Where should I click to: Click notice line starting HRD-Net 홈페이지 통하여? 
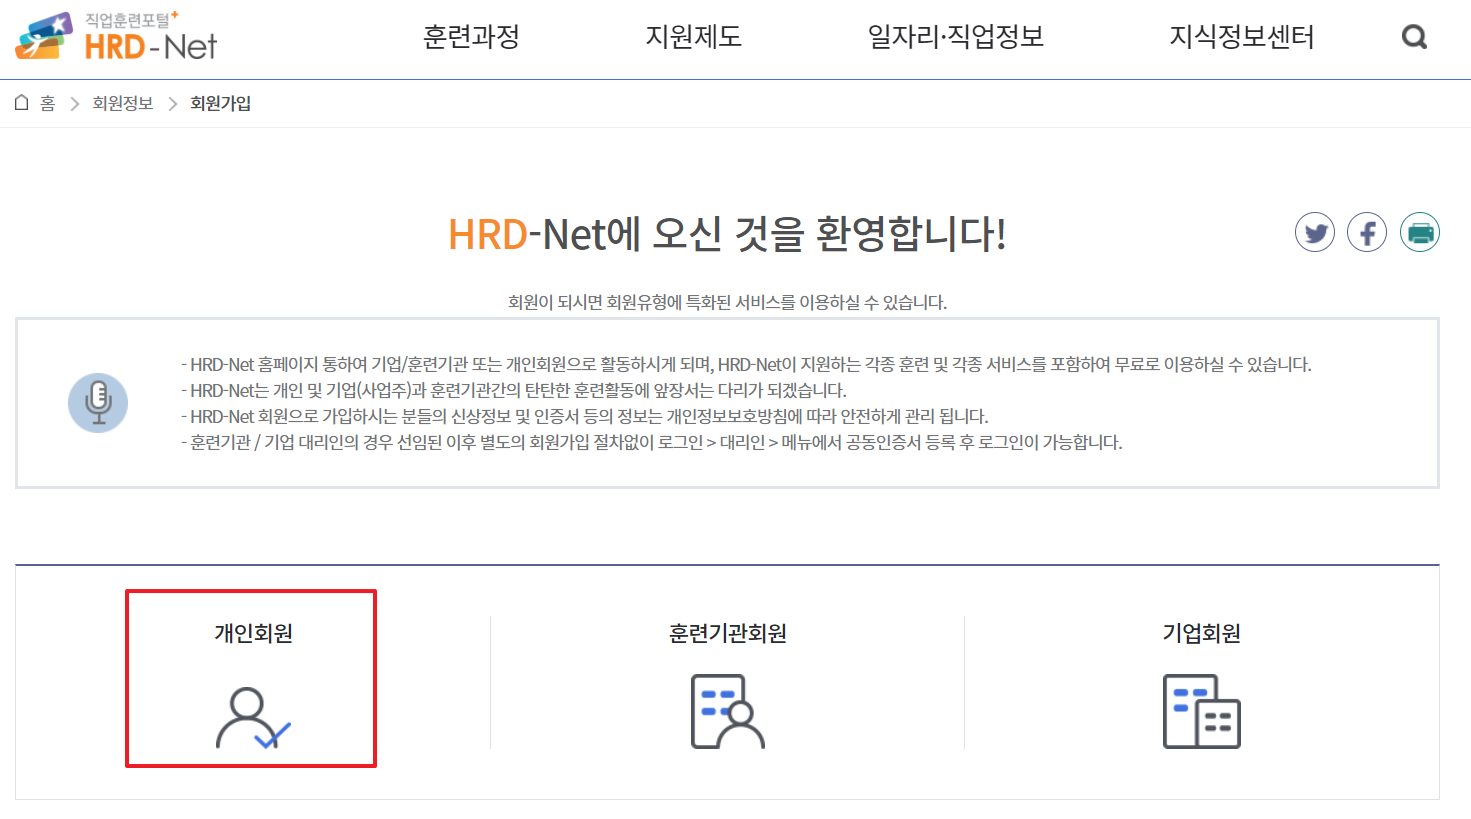746,364
